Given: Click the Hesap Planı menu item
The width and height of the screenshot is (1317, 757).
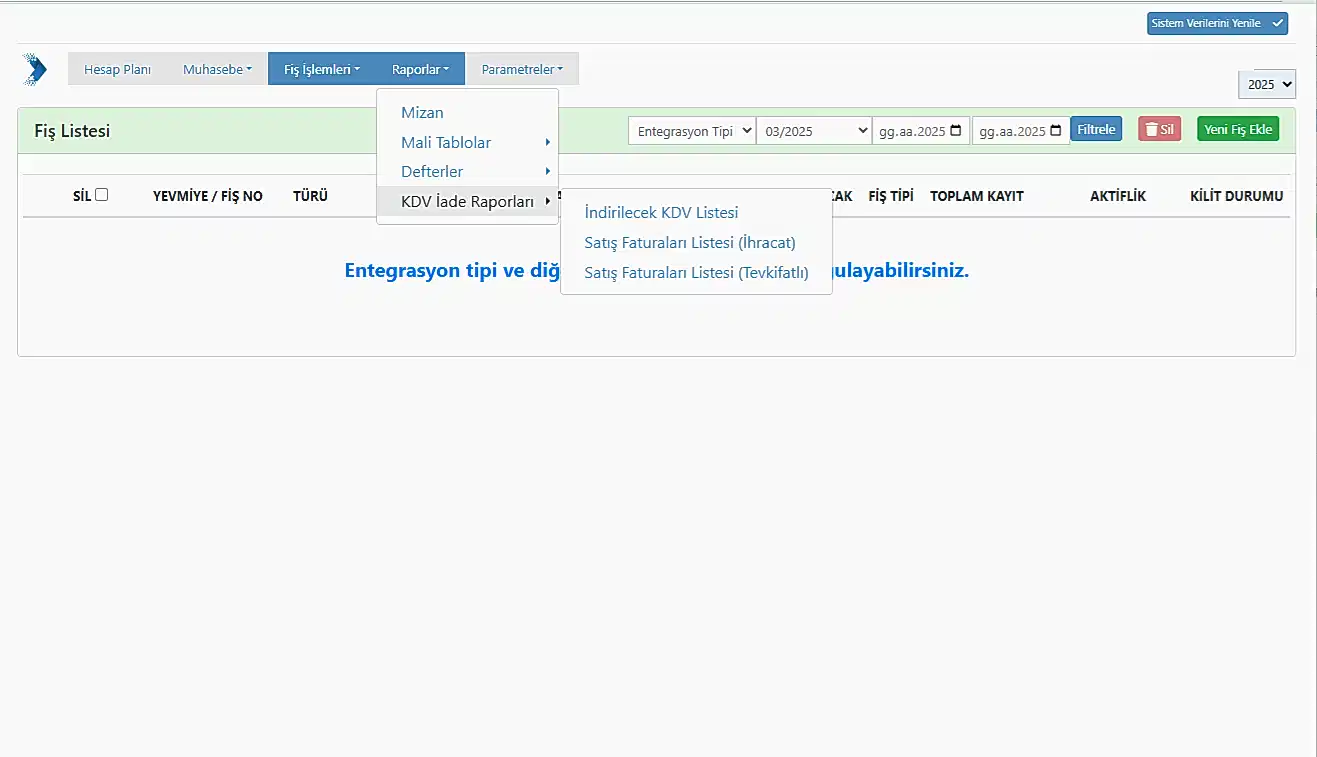Looking at the screenshot, I should pos(117,69).
